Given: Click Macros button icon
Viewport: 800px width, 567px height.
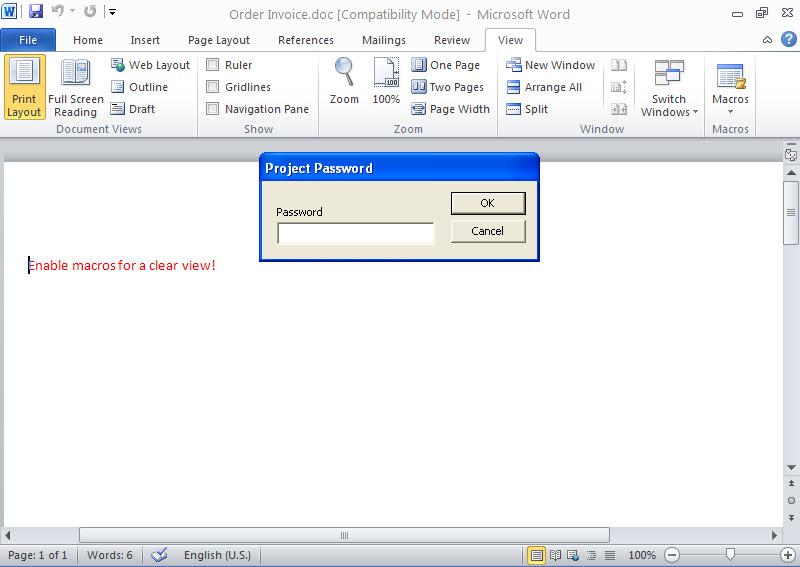Looking at the screenshot, I should pos(730,76).
